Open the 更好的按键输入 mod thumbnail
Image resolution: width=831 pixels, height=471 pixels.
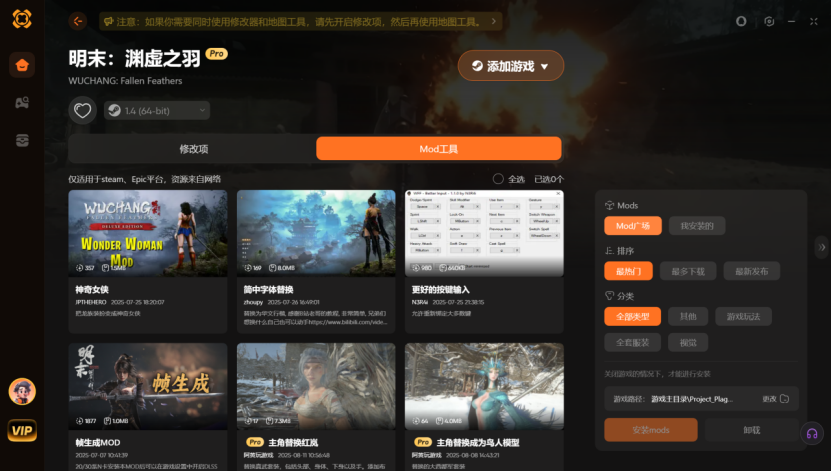point(484,233)
